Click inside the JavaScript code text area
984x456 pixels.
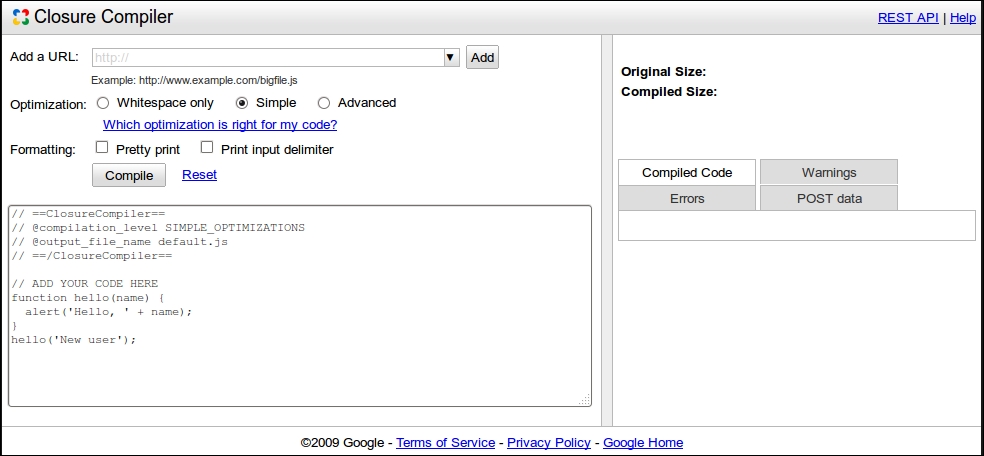[x=300, y=306]
